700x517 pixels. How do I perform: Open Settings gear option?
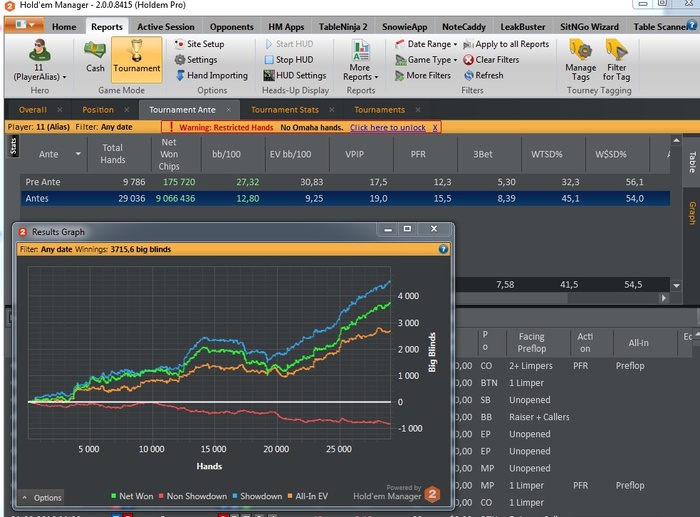click(196, 59)
